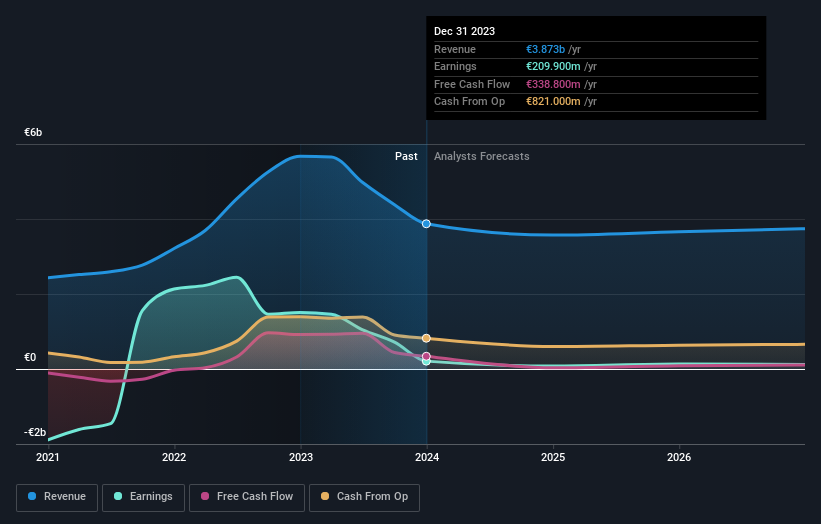The width and height of the screenshot is (821, 524).
Task: Toggle the Earnings legend button
Action: coord(143,497)
